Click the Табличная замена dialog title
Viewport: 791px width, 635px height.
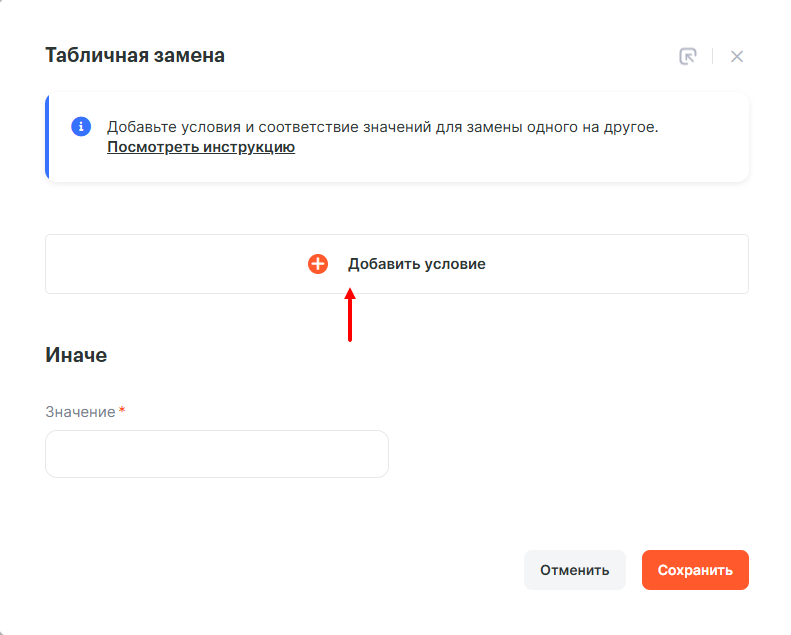click(135, 55)
